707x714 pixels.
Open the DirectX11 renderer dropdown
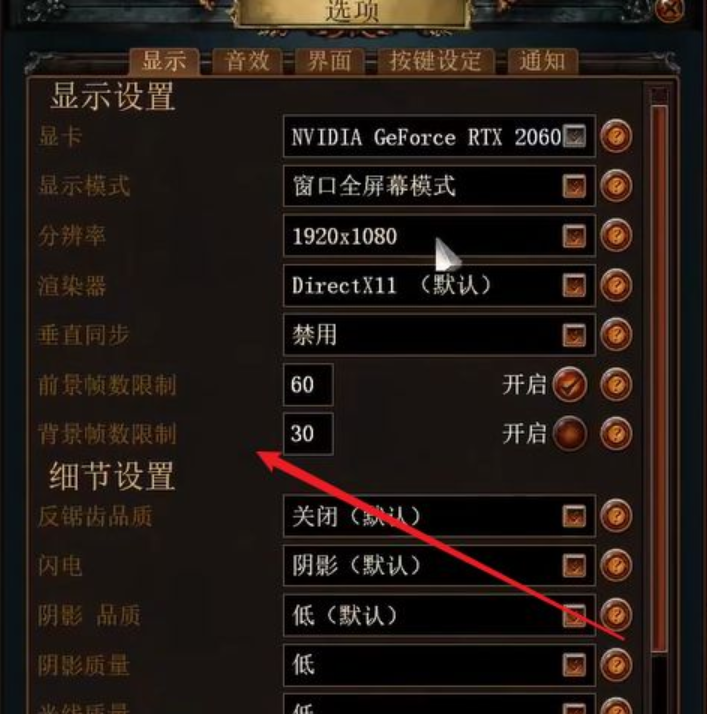pyautogui.click(x=439, y=286)
